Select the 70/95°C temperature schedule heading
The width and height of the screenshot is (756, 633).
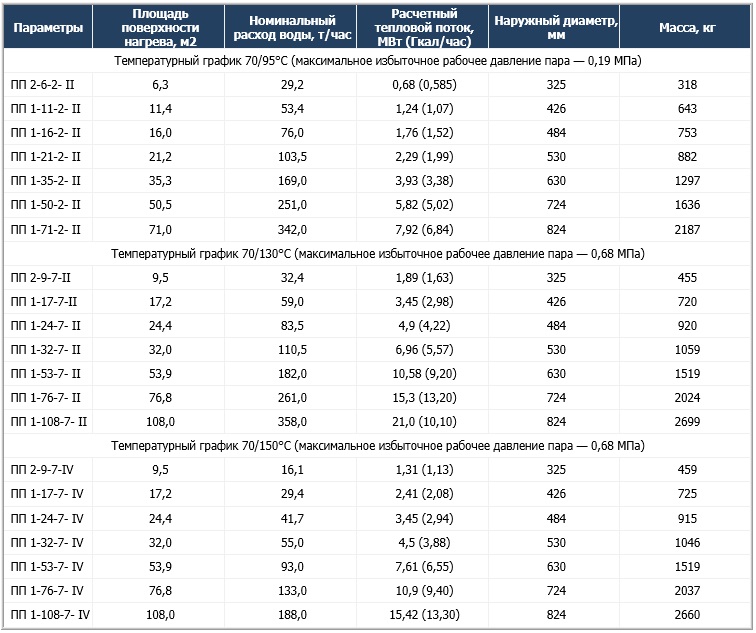378,61
